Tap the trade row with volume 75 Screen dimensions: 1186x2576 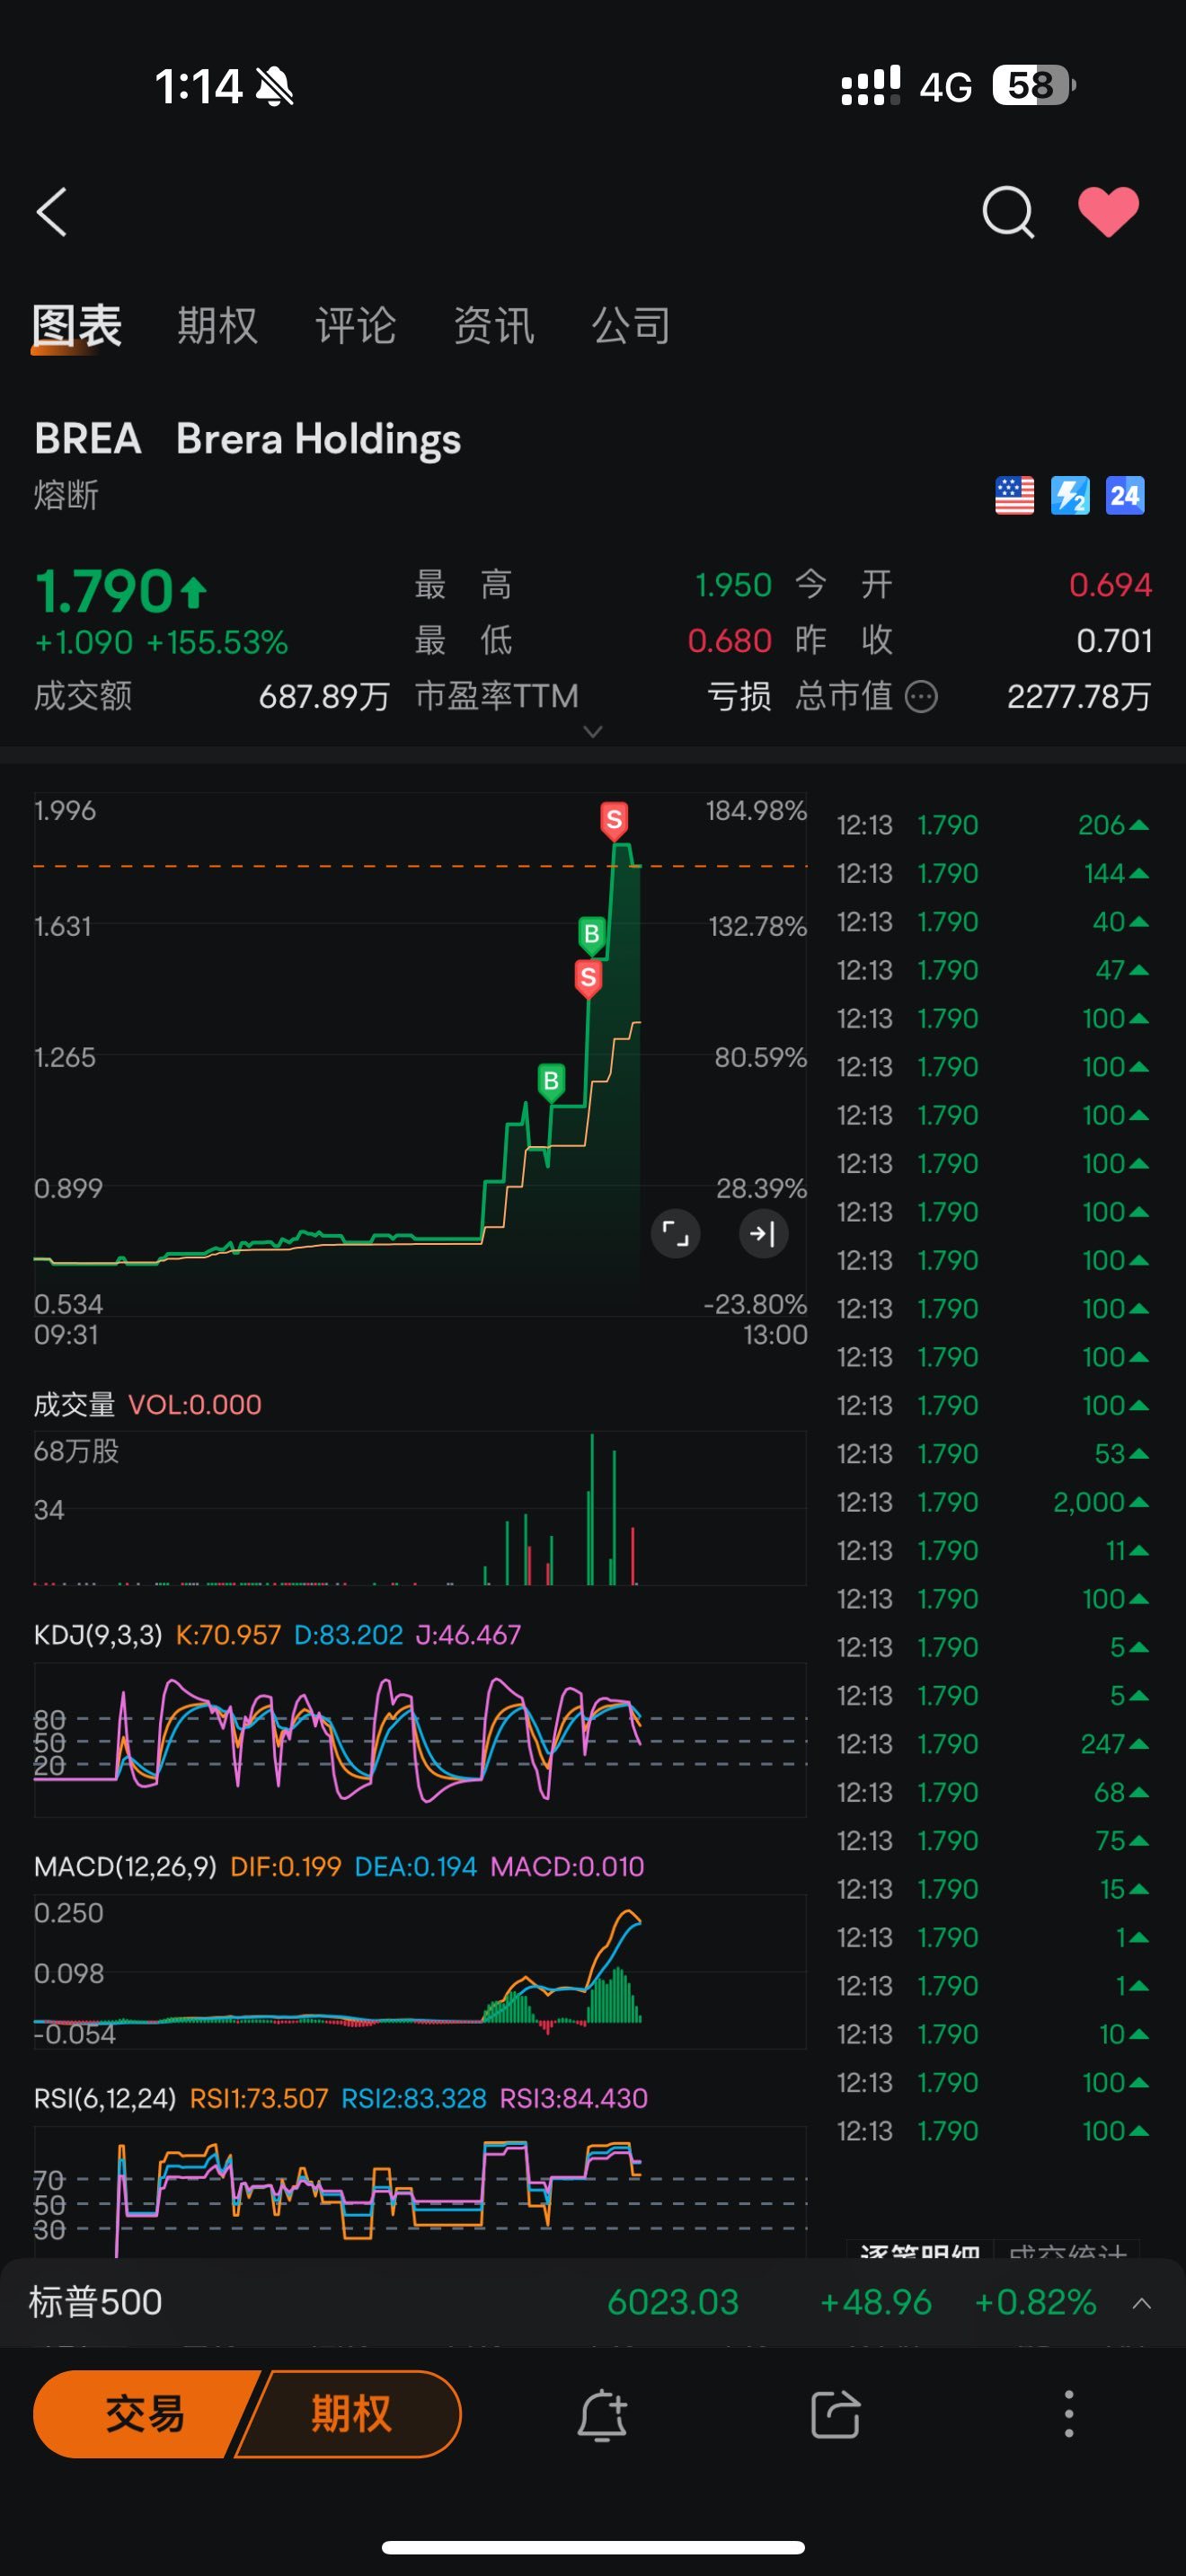(x=993, y=1840)
